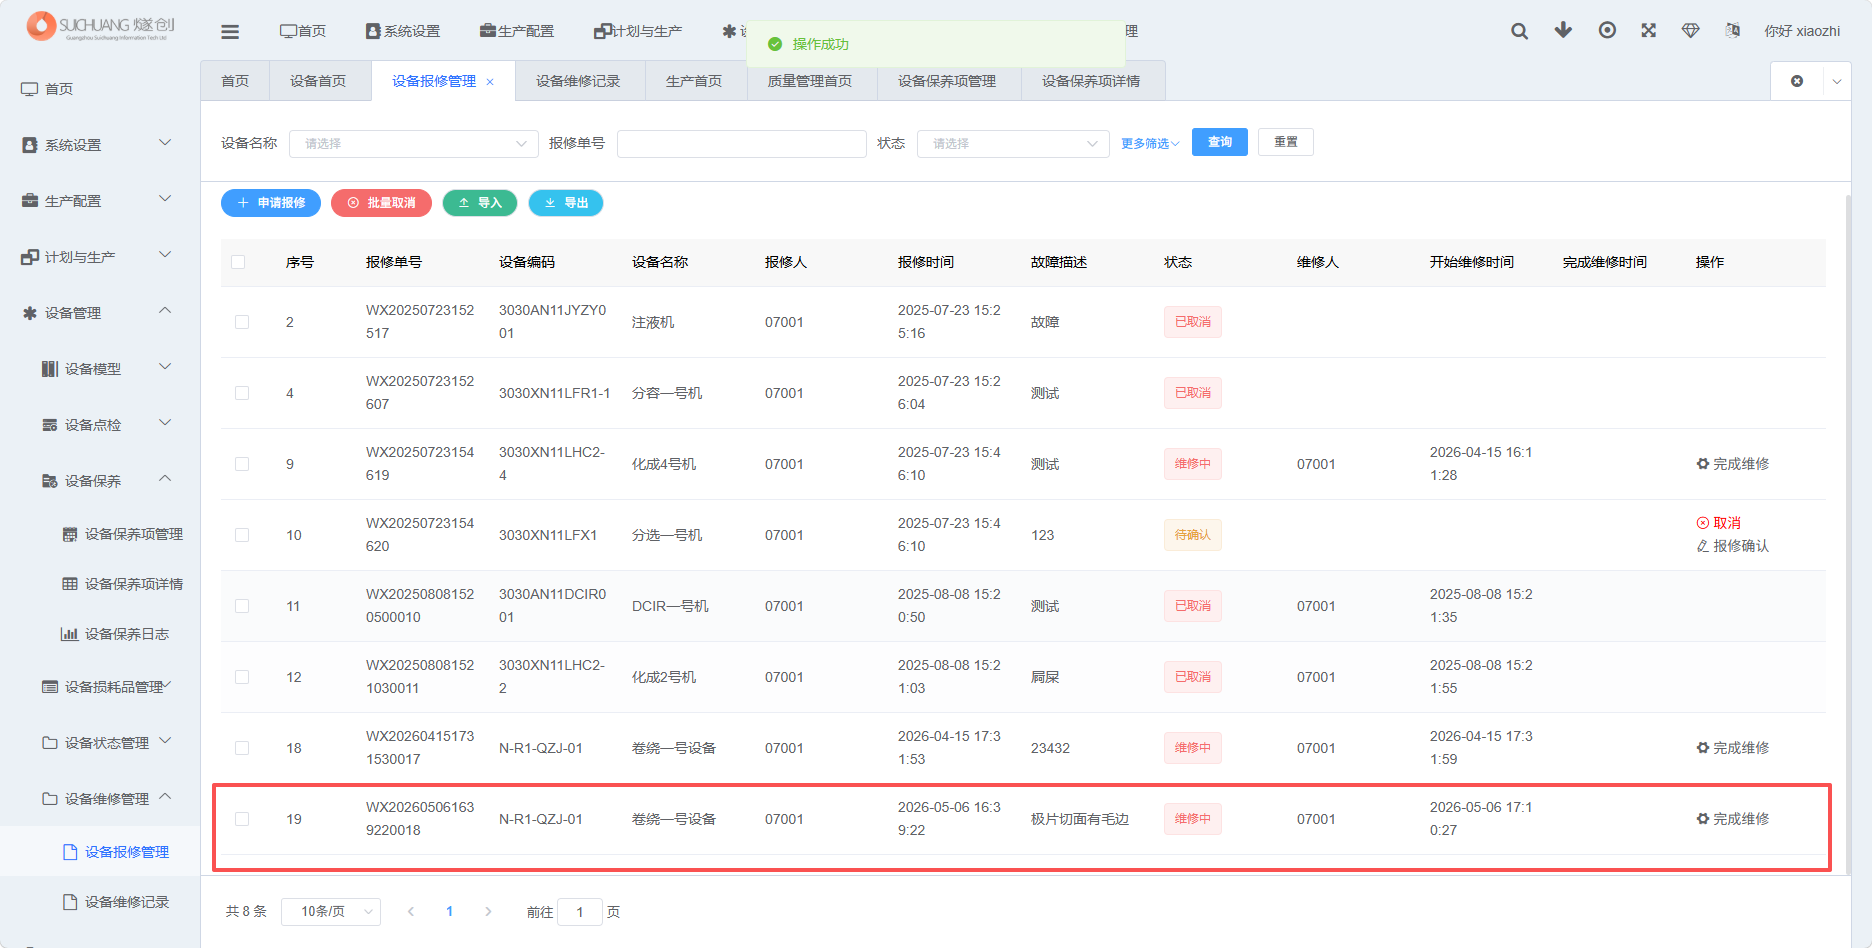Collapse 设备维修管理 in sidebar

coord(98,799)
